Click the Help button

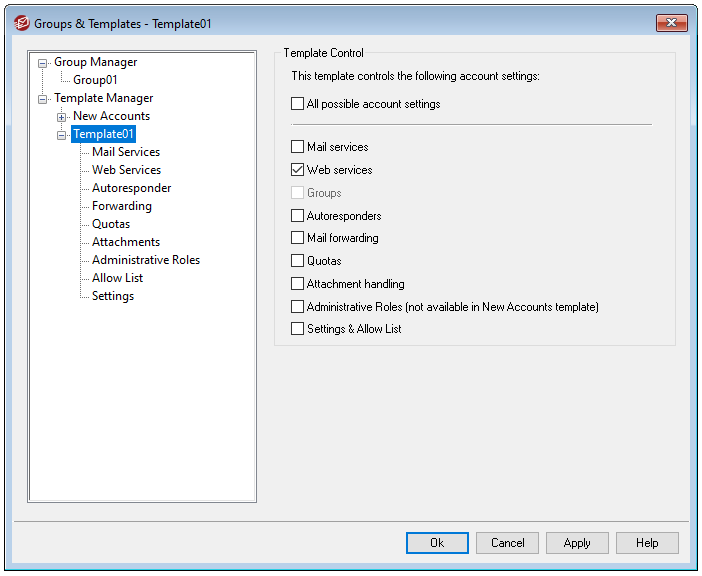(647, 543)
